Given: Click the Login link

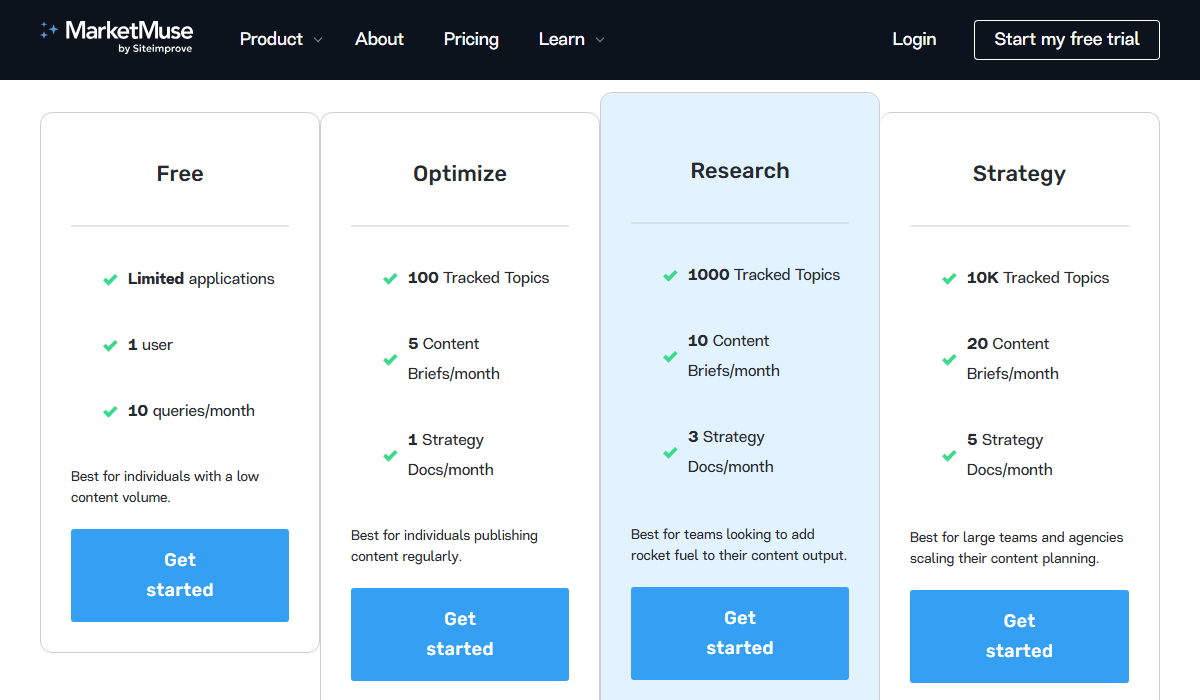Looking at the screenshot, I should 914,39.
